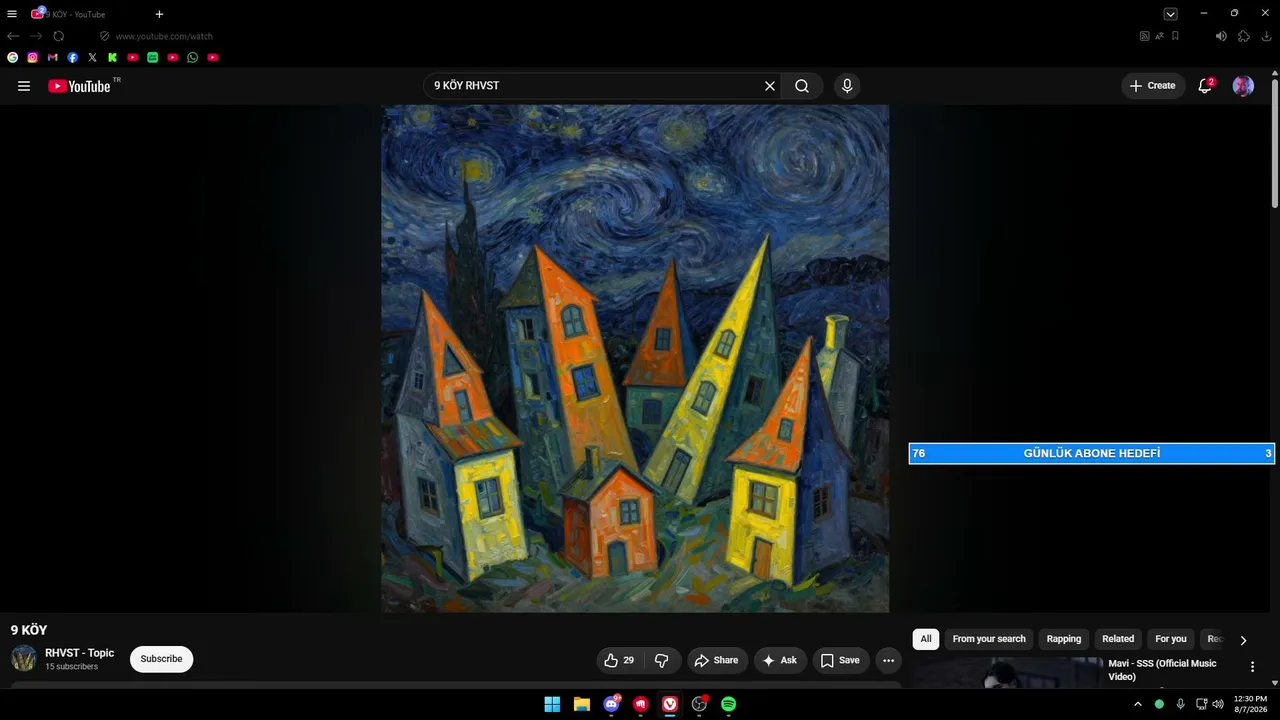
Task: Expand the tab list dropdown arrow
Action: [1170, 14]
